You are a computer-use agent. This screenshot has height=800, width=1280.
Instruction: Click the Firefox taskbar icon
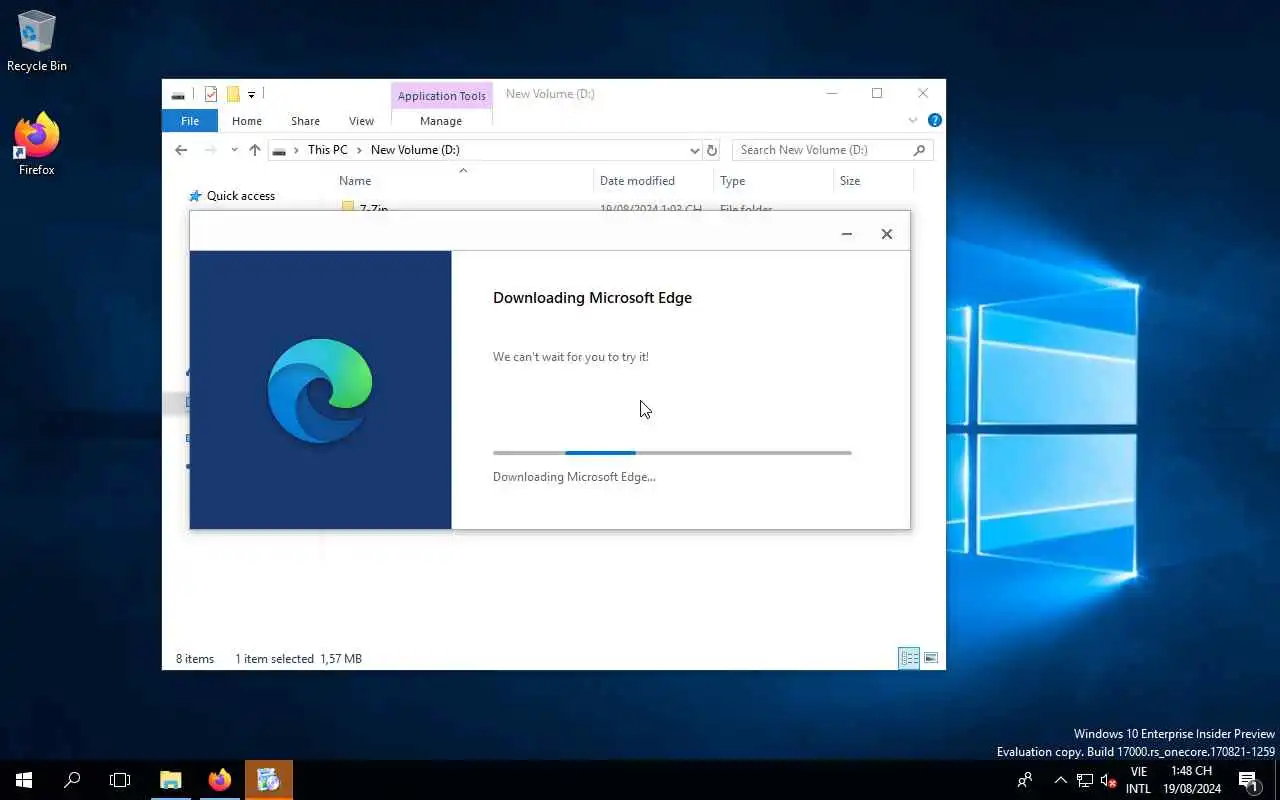pos(220,780)
